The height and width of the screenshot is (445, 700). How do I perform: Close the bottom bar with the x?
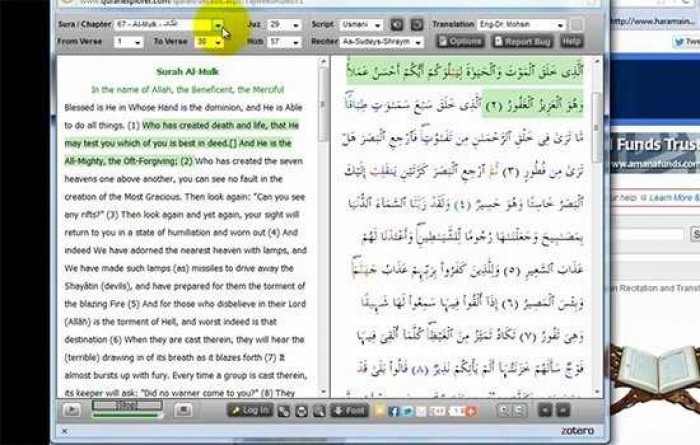click(x=65, y=431)
